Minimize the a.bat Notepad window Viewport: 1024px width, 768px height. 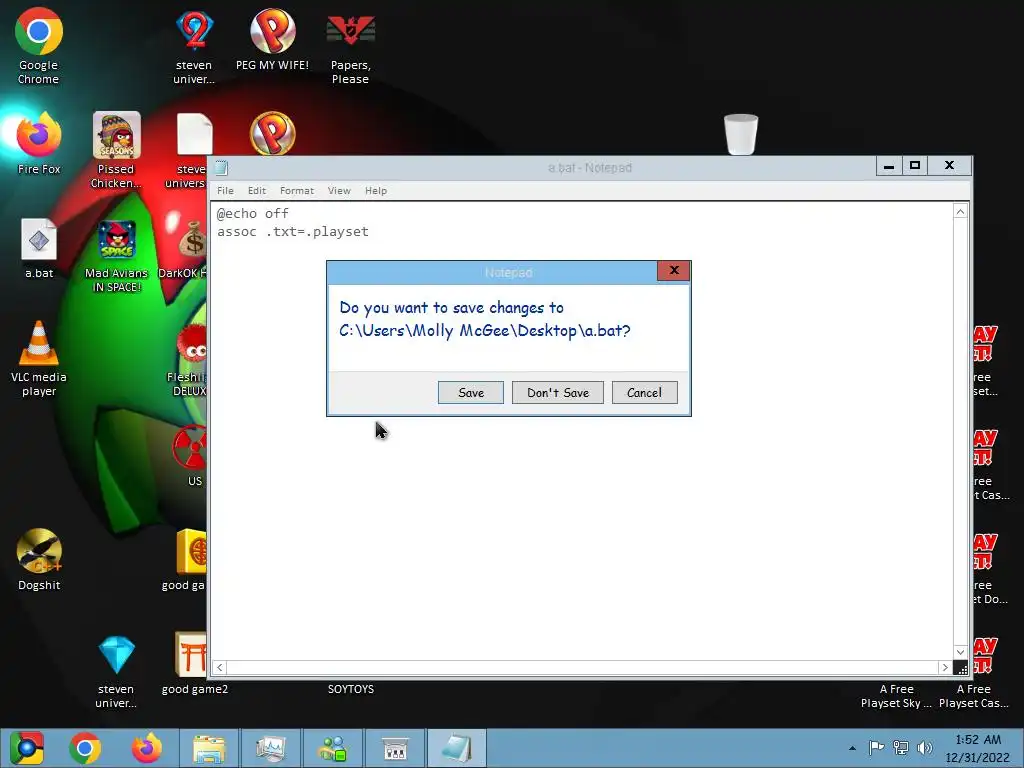(889, 166)
